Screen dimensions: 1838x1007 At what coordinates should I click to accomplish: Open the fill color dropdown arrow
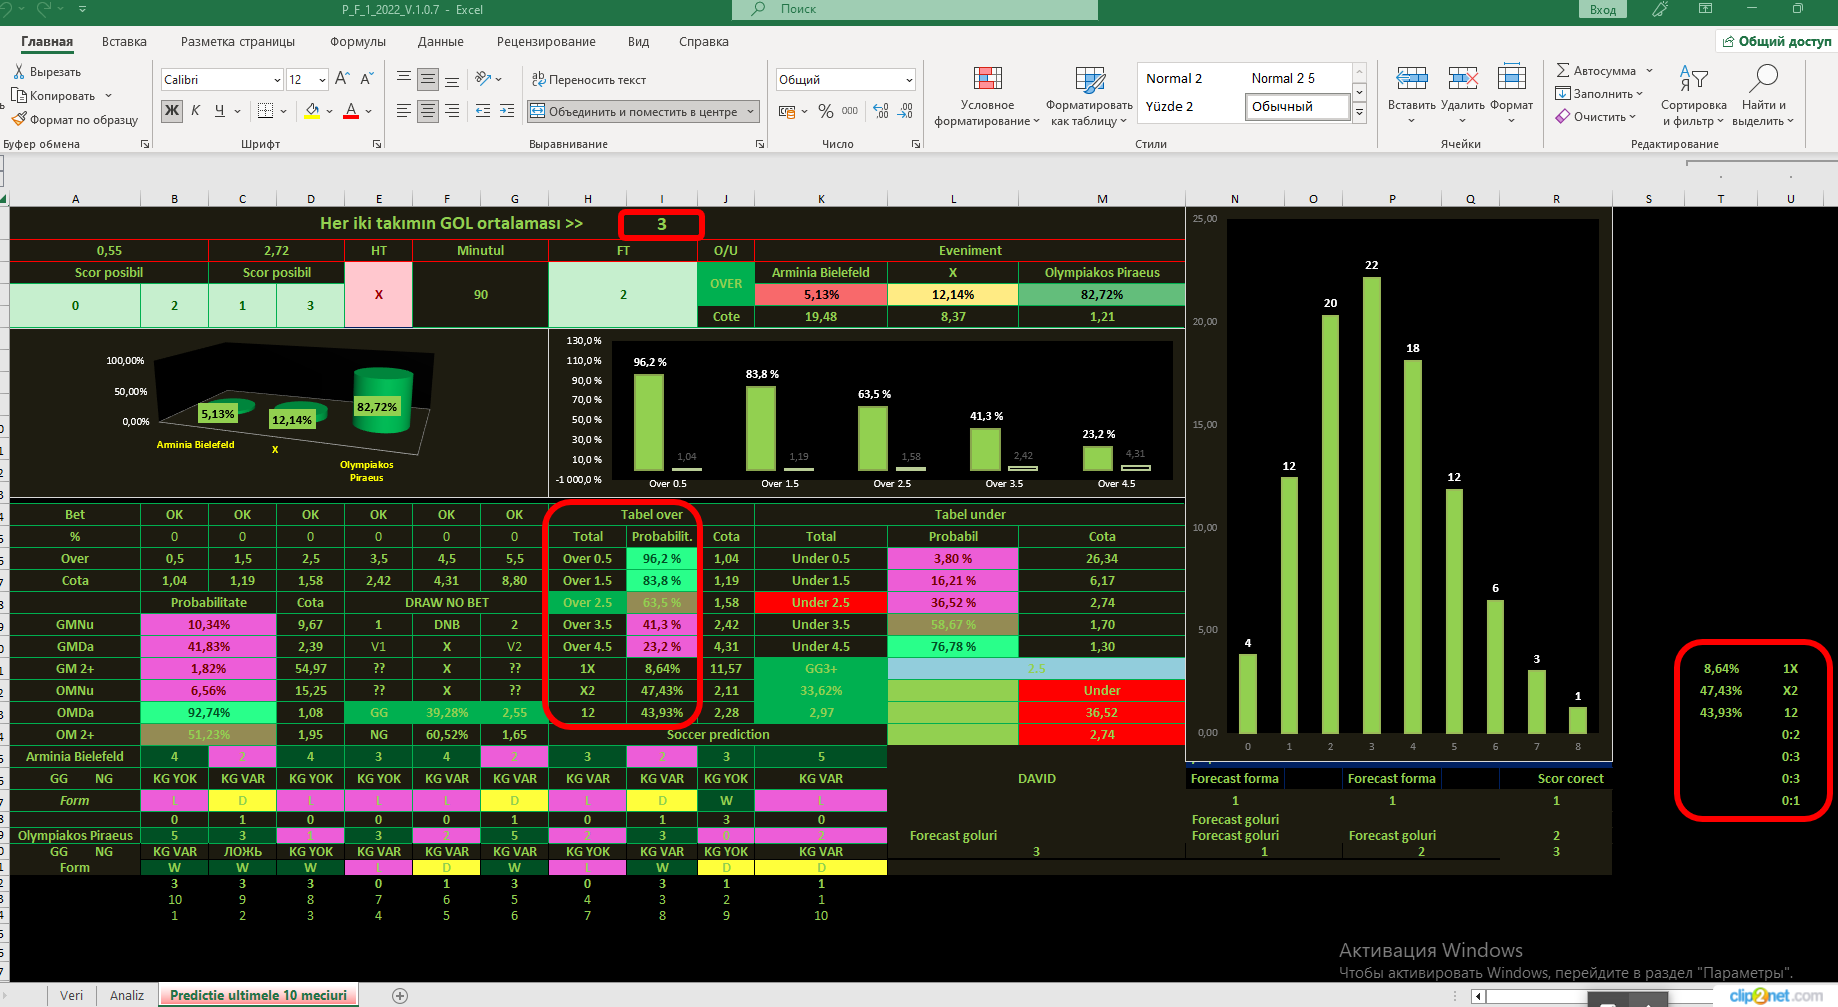pos(329,111)
